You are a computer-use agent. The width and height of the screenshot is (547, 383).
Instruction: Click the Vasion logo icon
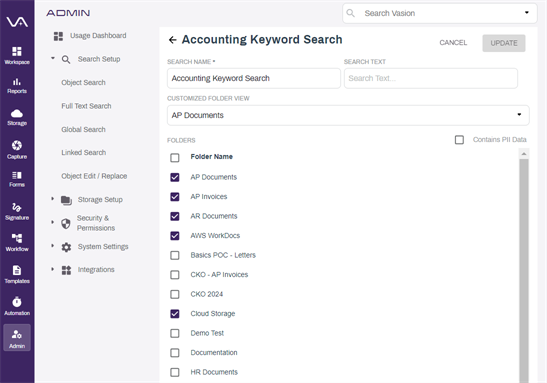tap(17, 22)
